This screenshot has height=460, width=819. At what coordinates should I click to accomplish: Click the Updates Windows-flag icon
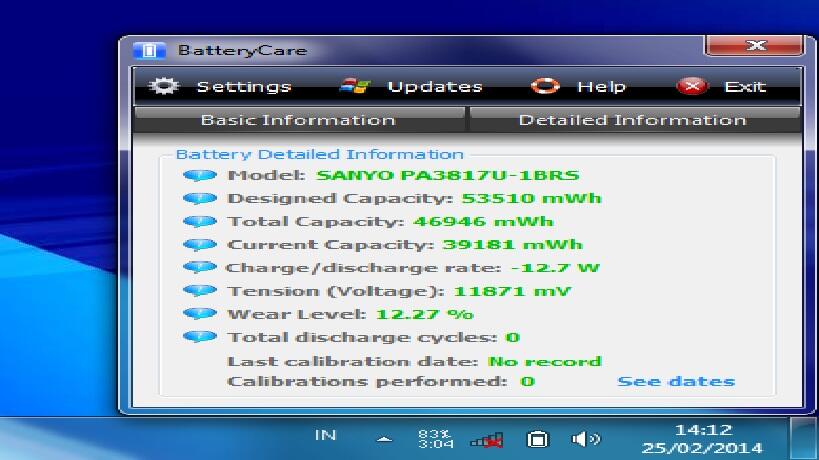point(355,86)
